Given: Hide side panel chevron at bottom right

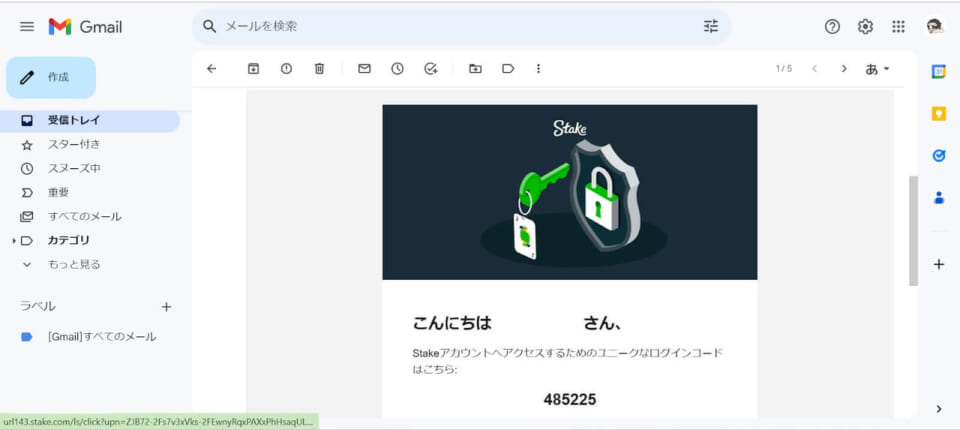Looking at the screenshot, I should pos(939,409).
